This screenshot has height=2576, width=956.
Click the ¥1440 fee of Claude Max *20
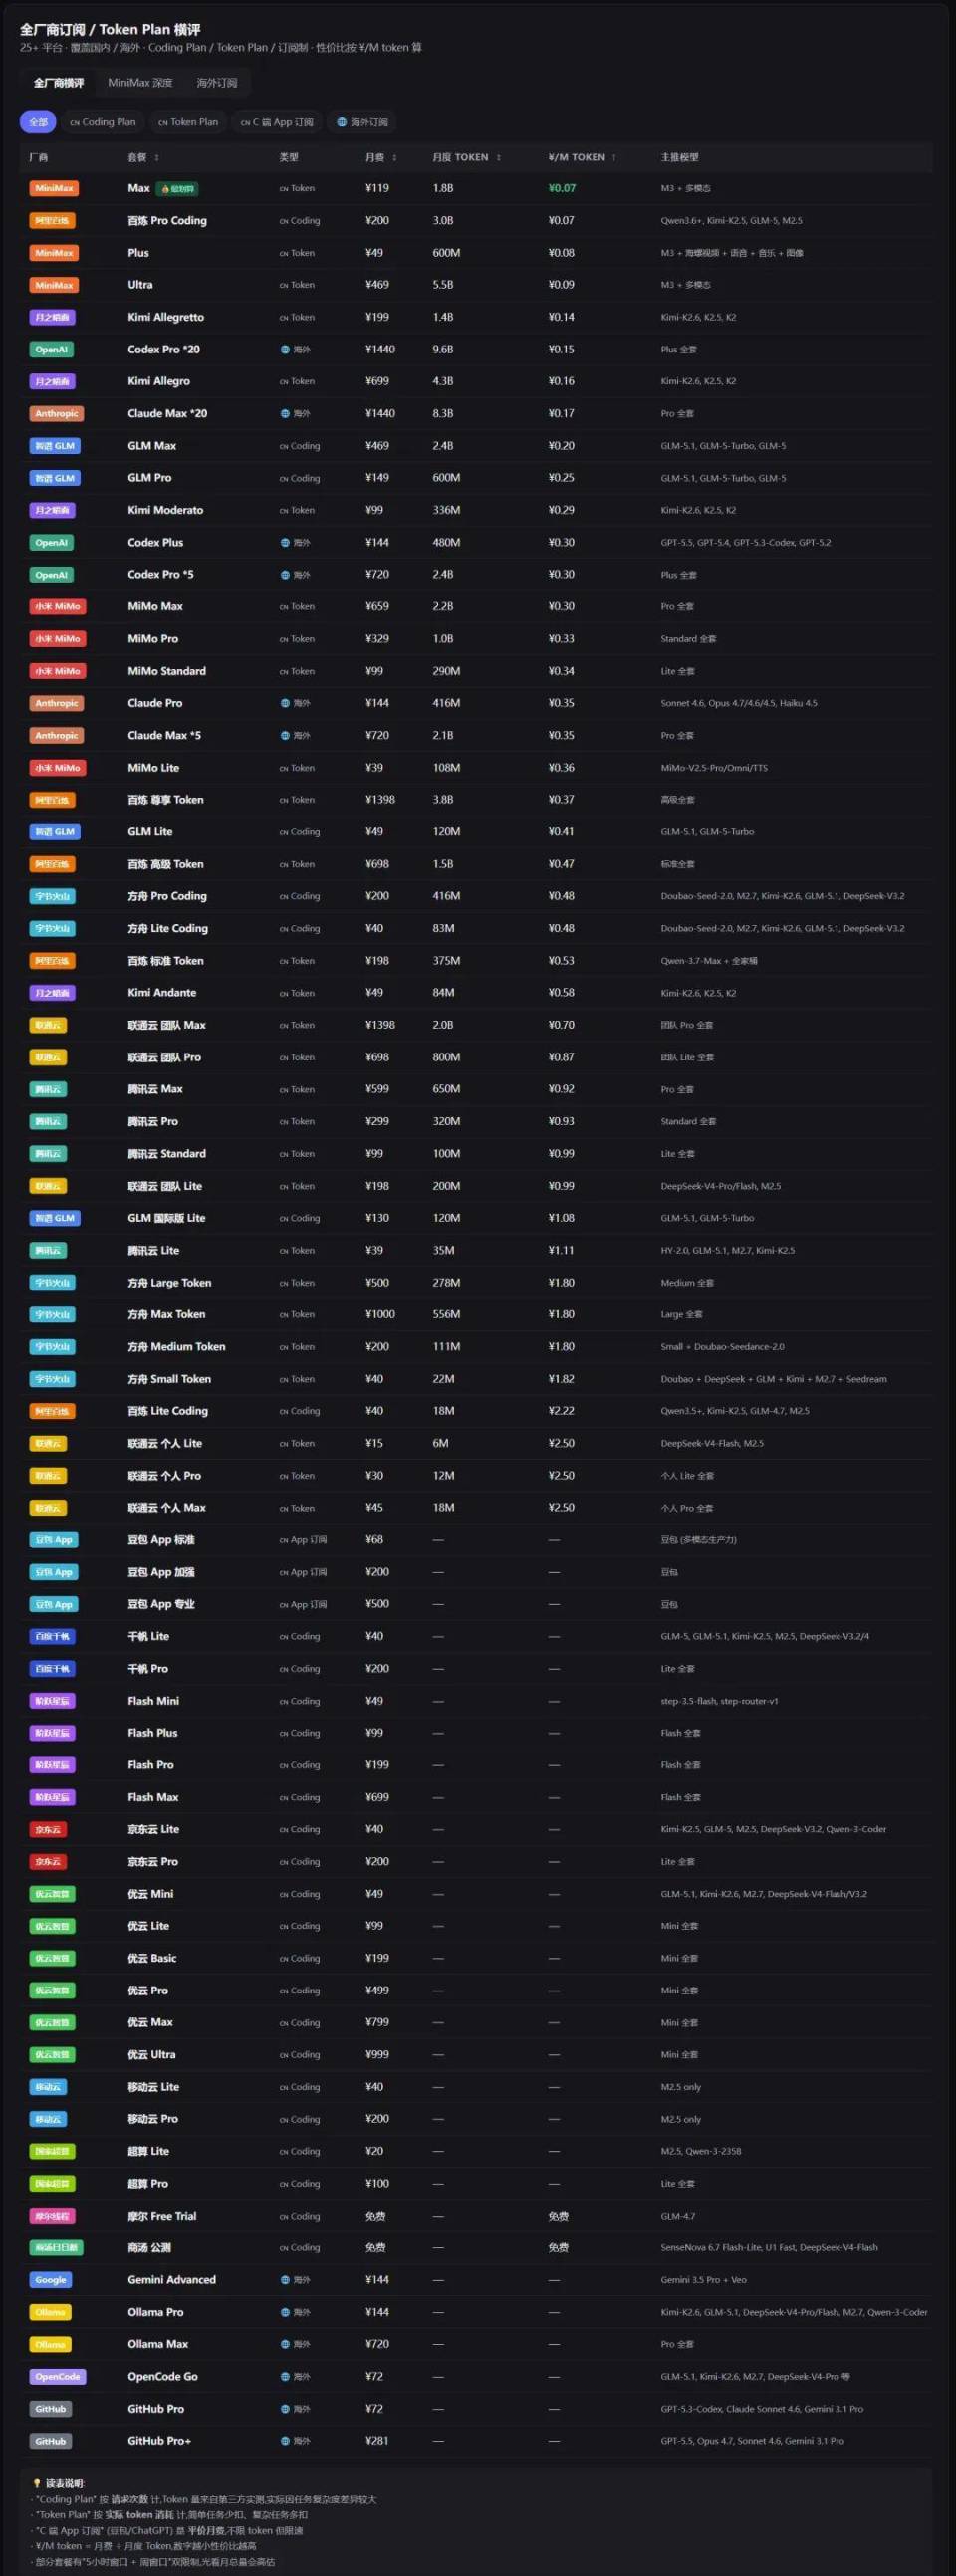[380, 414]
